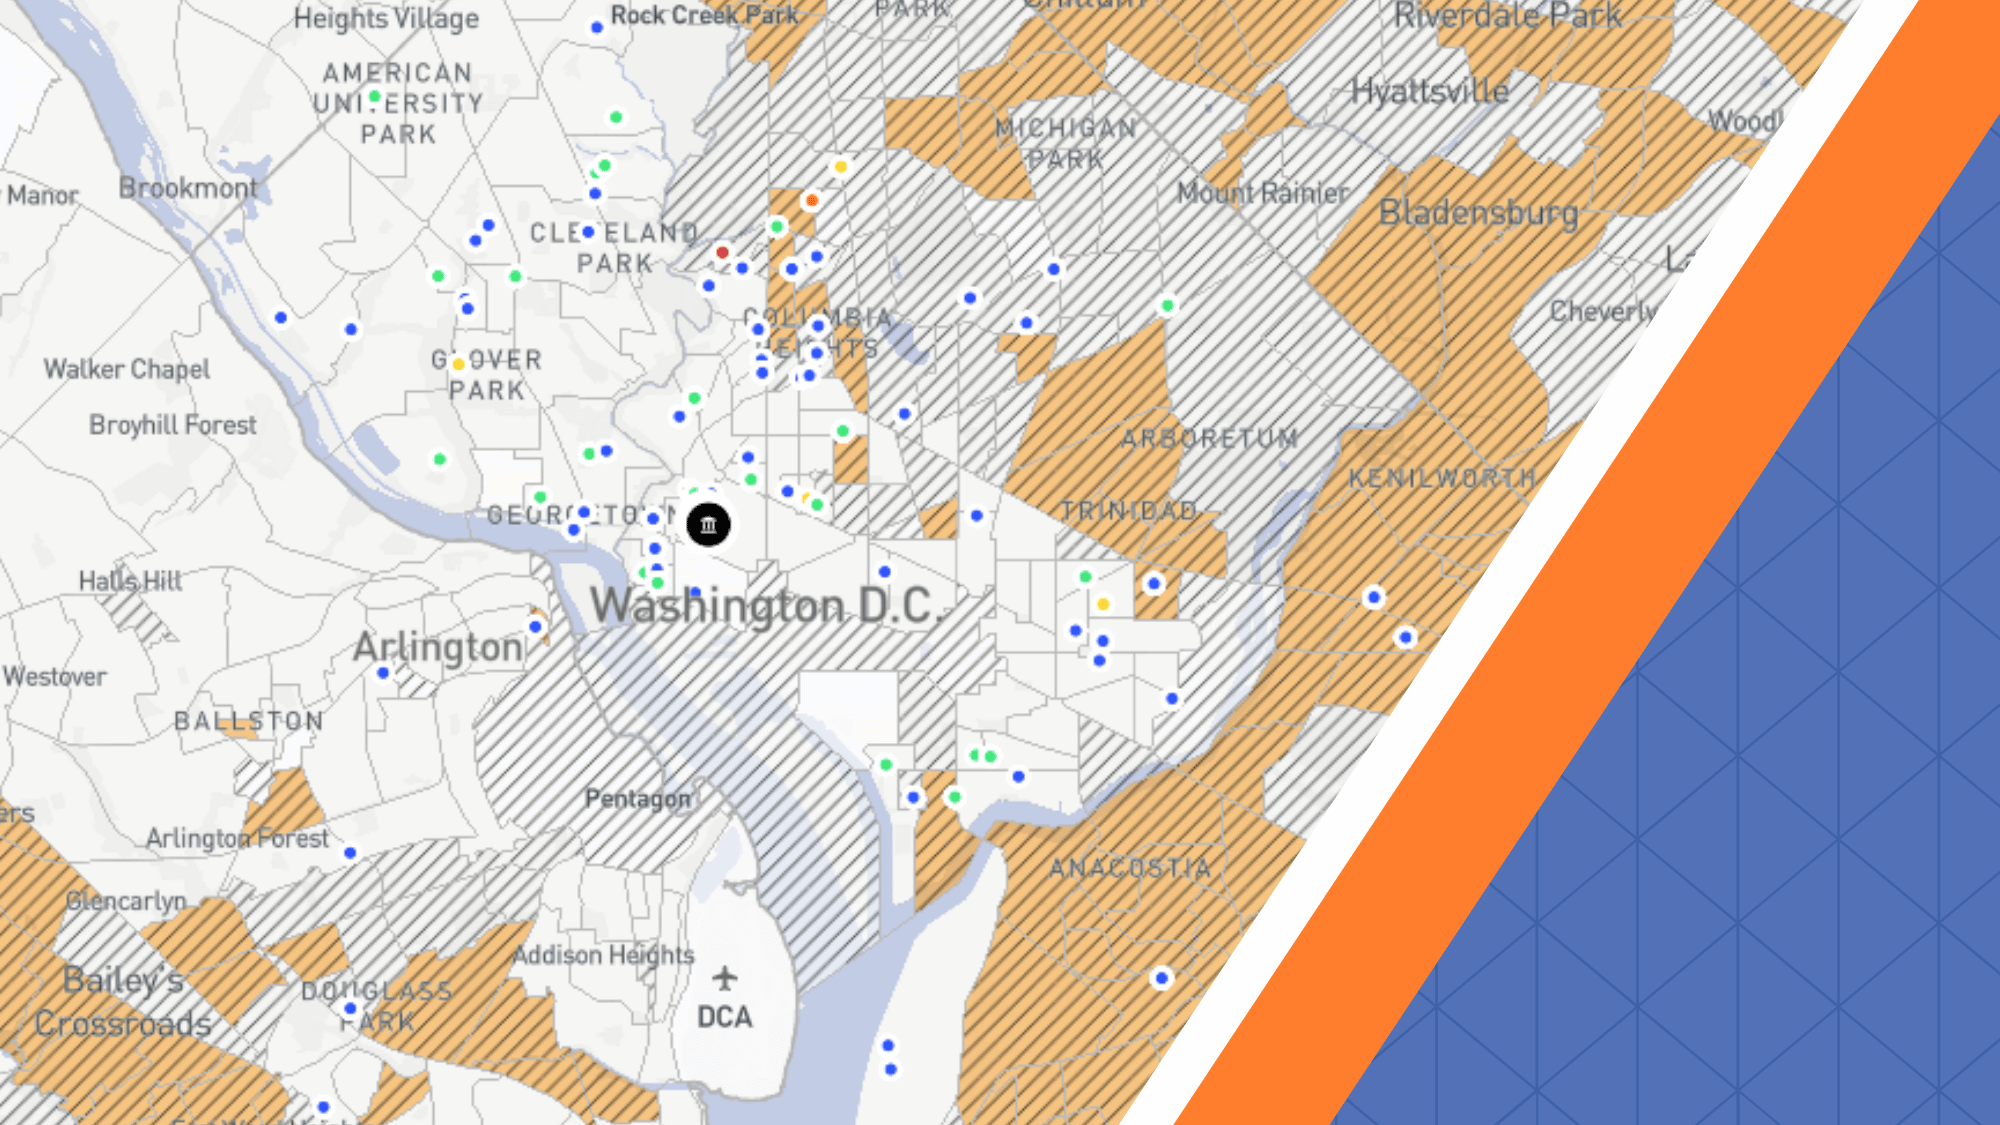The height and width of the screenshot is (1125, 2000).
Task: Select the orange dot marker on the map
Action: point(811,201)
